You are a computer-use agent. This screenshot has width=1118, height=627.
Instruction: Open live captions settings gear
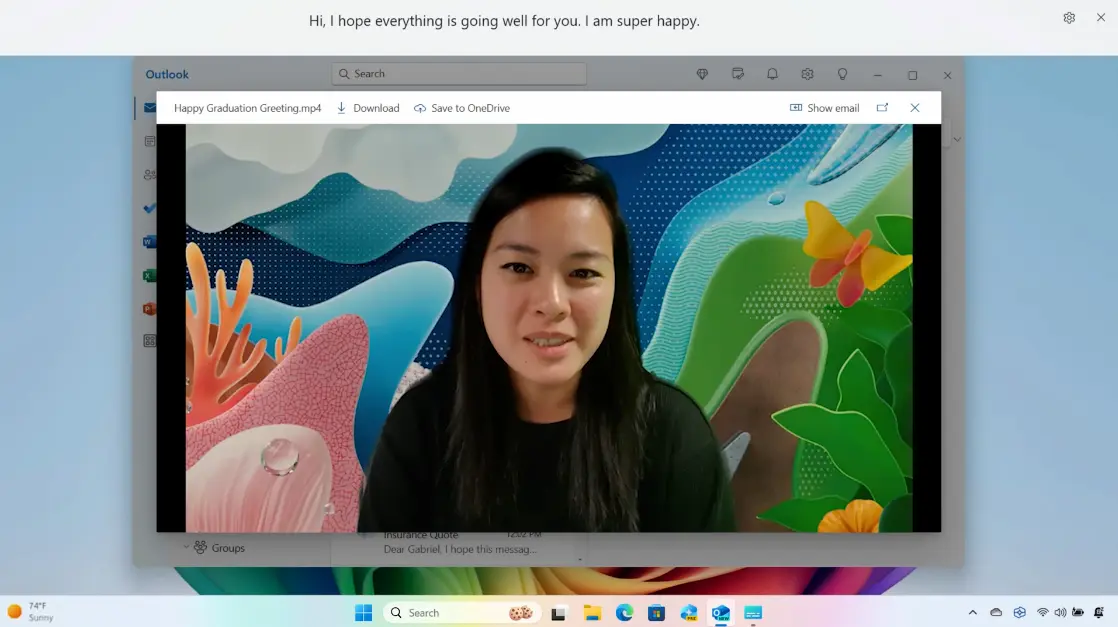[x=1069, y=18]
